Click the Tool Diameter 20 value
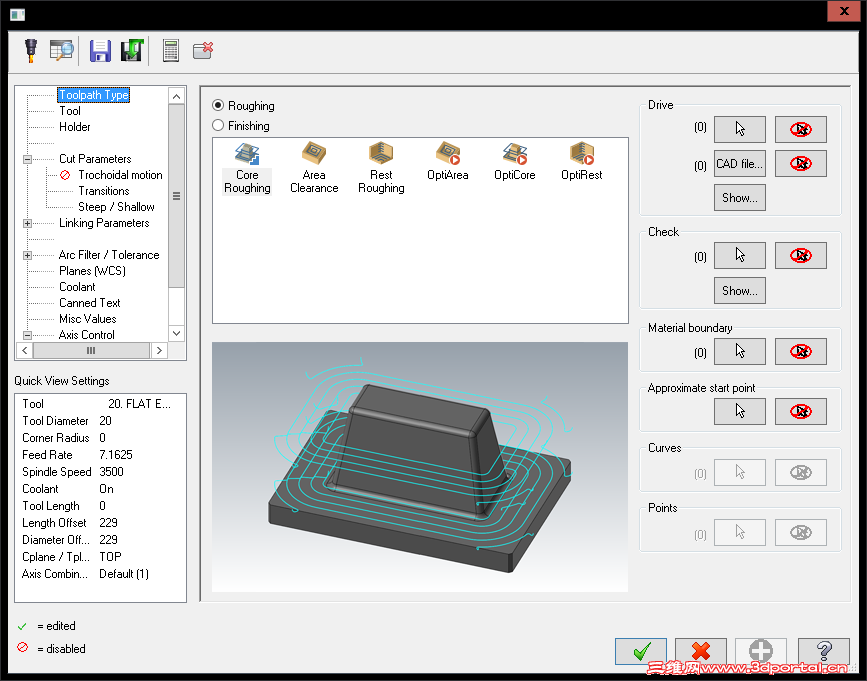The image size is (867, 681). 105,421
